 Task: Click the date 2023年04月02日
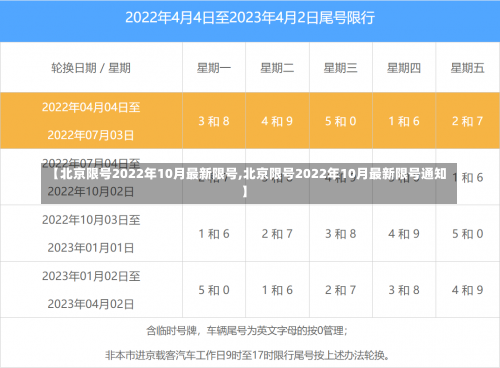[91, 304]
